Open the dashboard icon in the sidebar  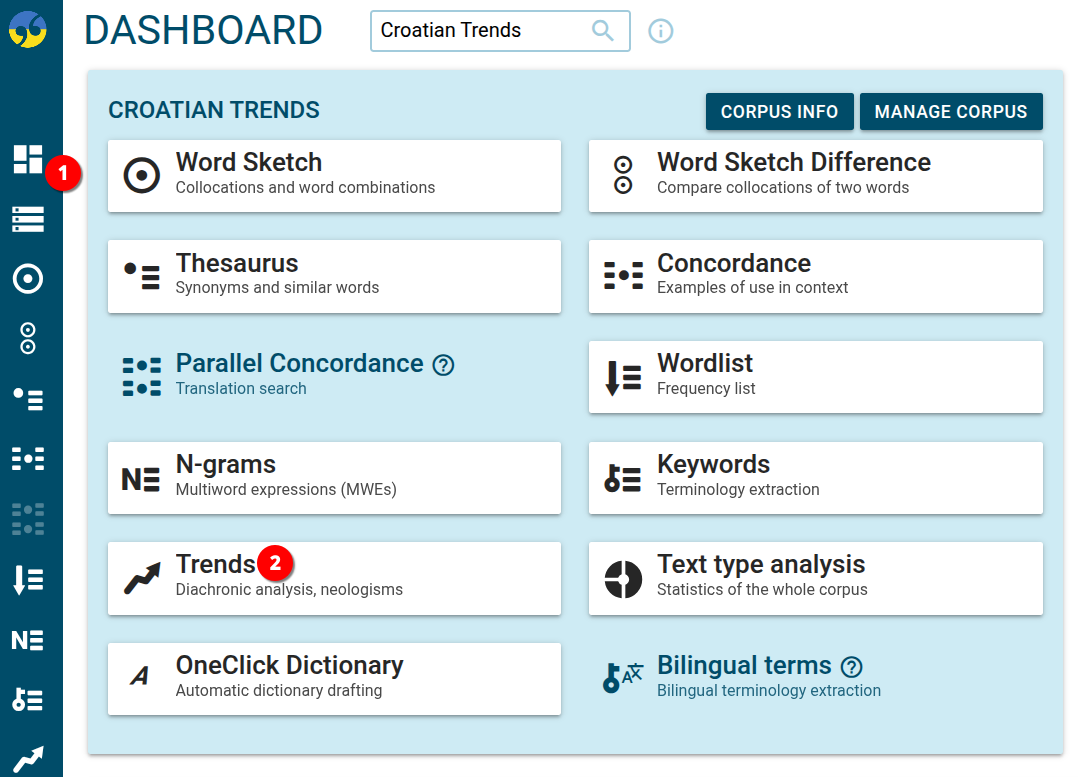[28, 160]
